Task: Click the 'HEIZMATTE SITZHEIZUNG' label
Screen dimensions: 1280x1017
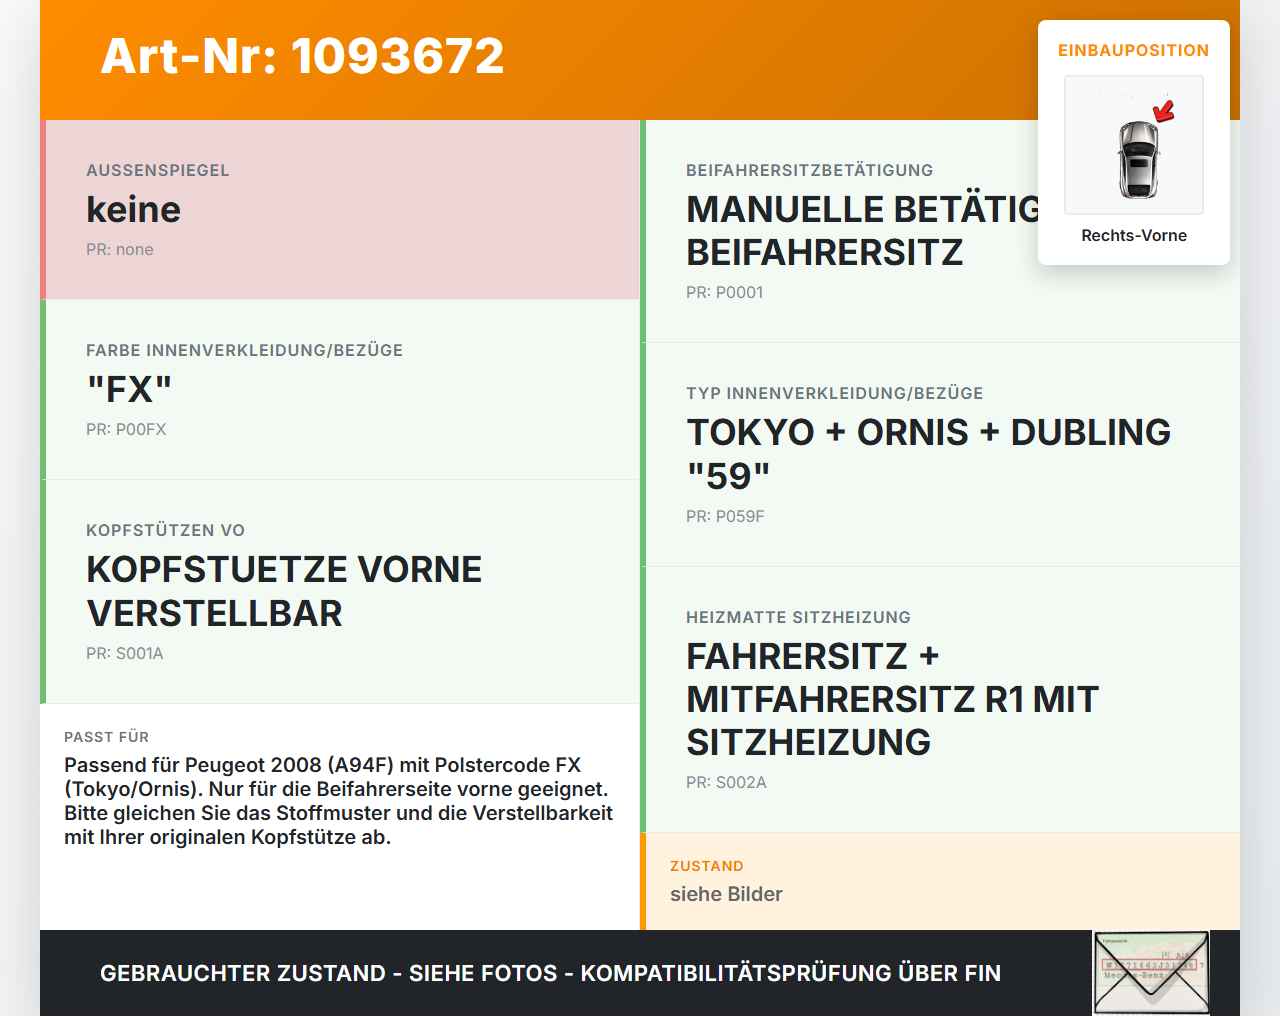Action: [x=799, y=617]
